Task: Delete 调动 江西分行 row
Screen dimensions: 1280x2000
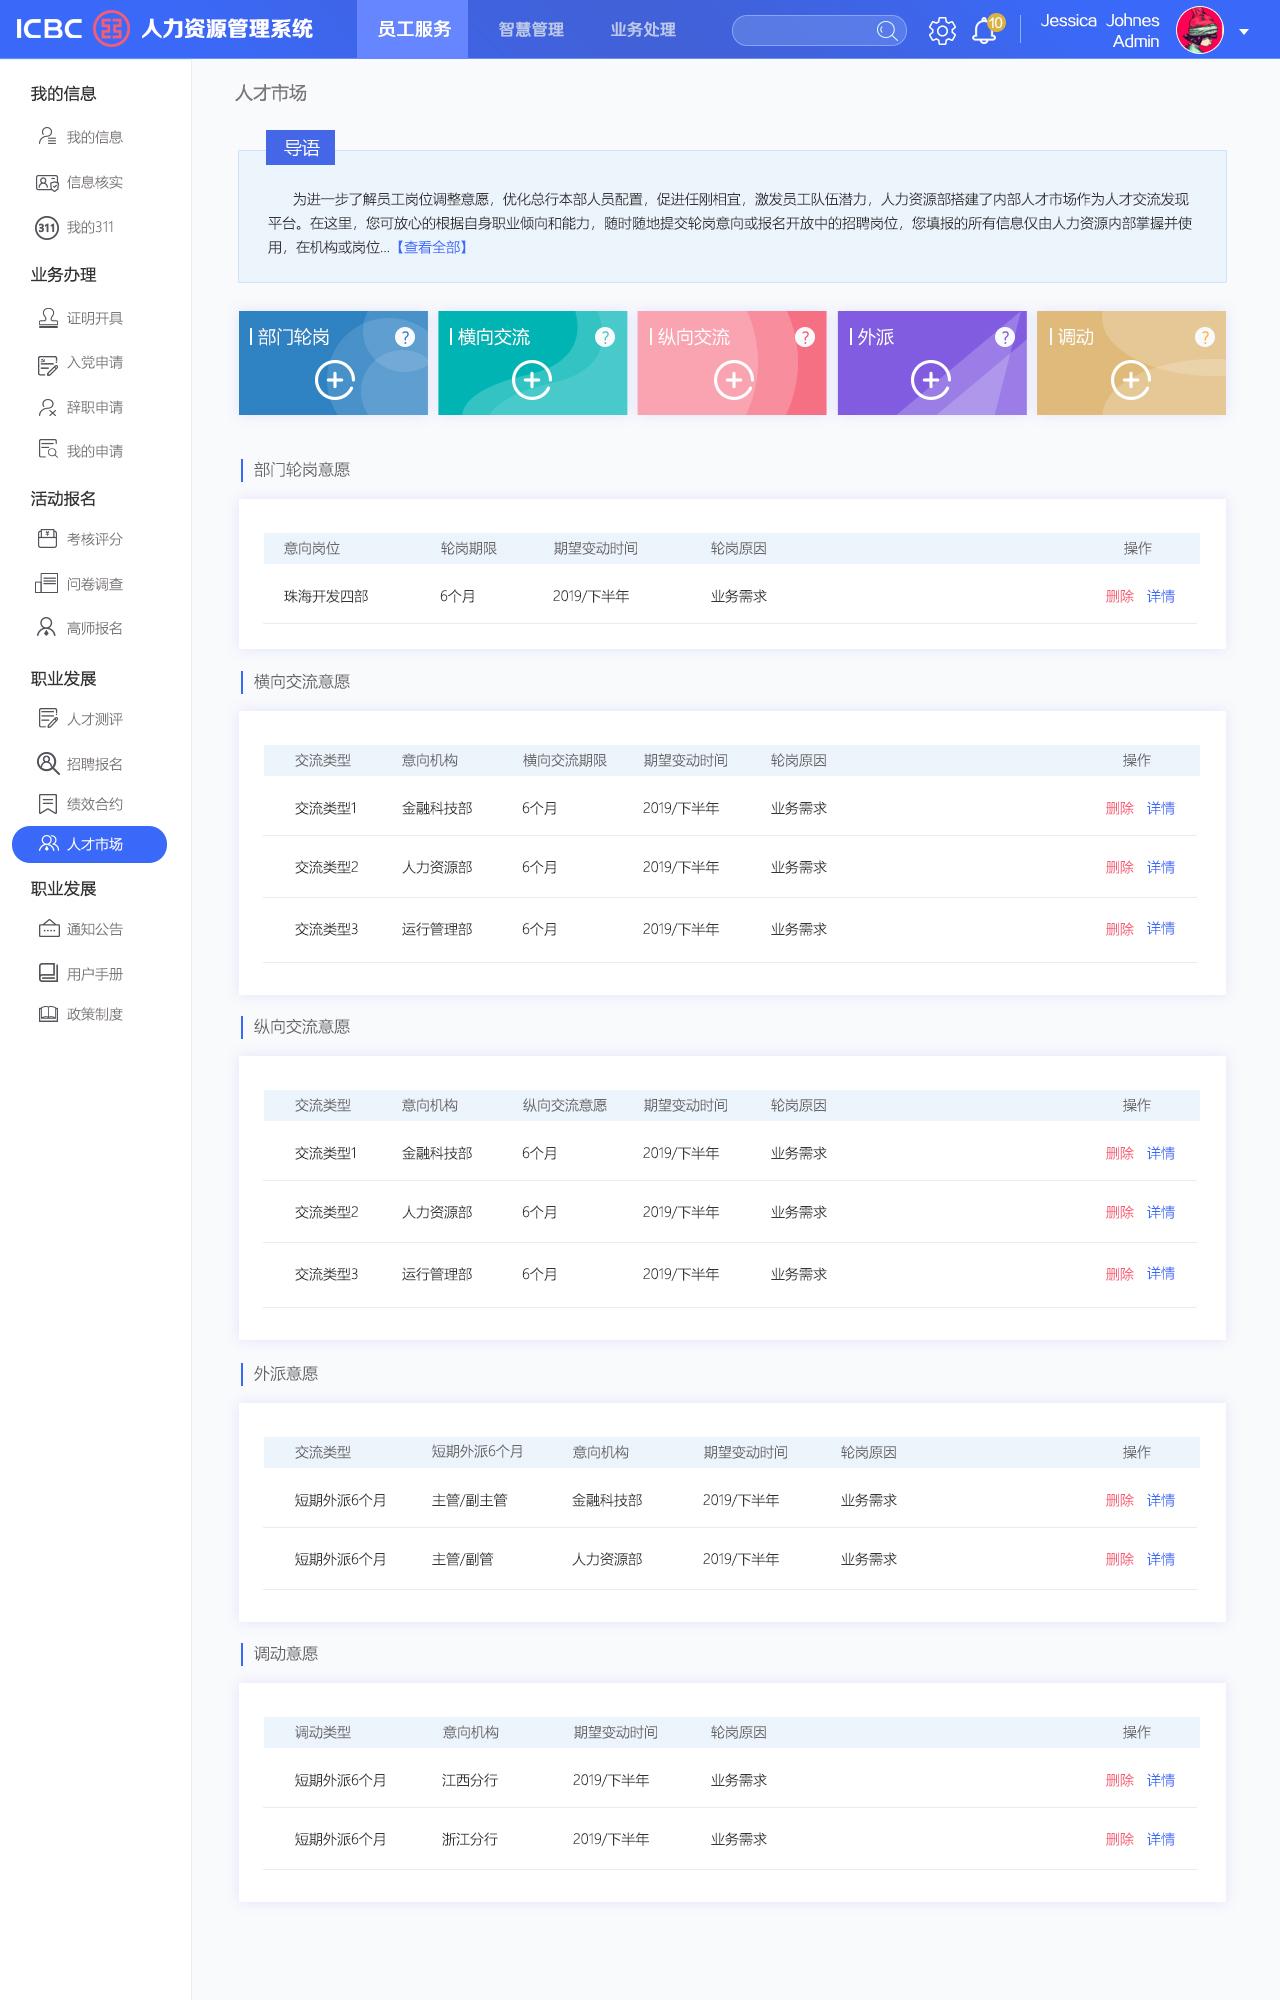Action: click(1120, 1780)
